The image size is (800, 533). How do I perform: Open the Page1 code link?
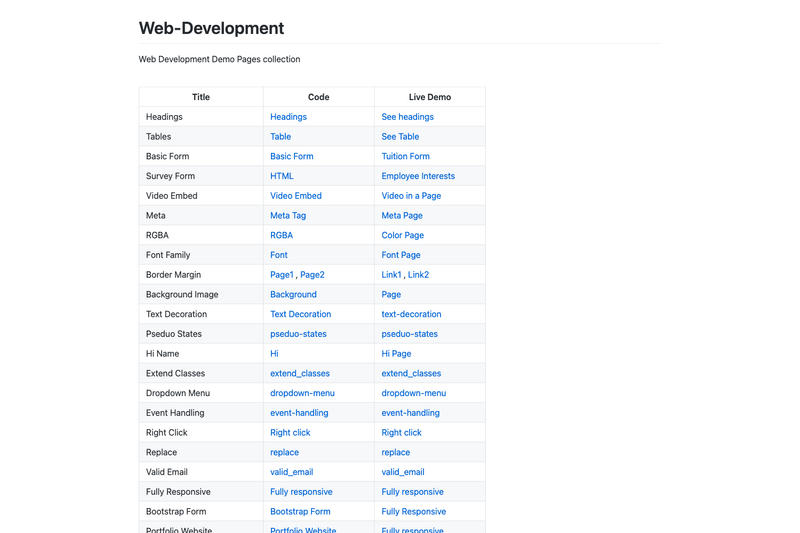(x=282, y=274)
